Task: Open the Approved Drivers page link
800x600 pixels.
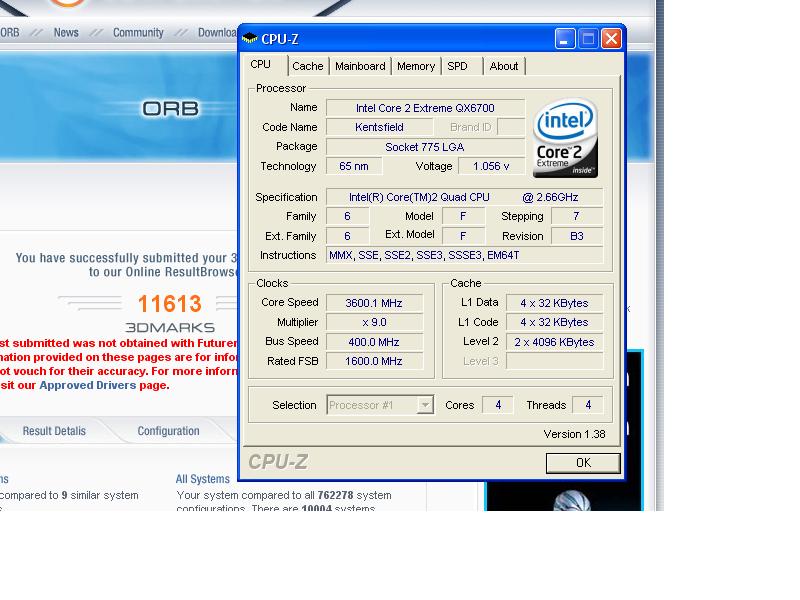Action: click(x=88, y=385)
